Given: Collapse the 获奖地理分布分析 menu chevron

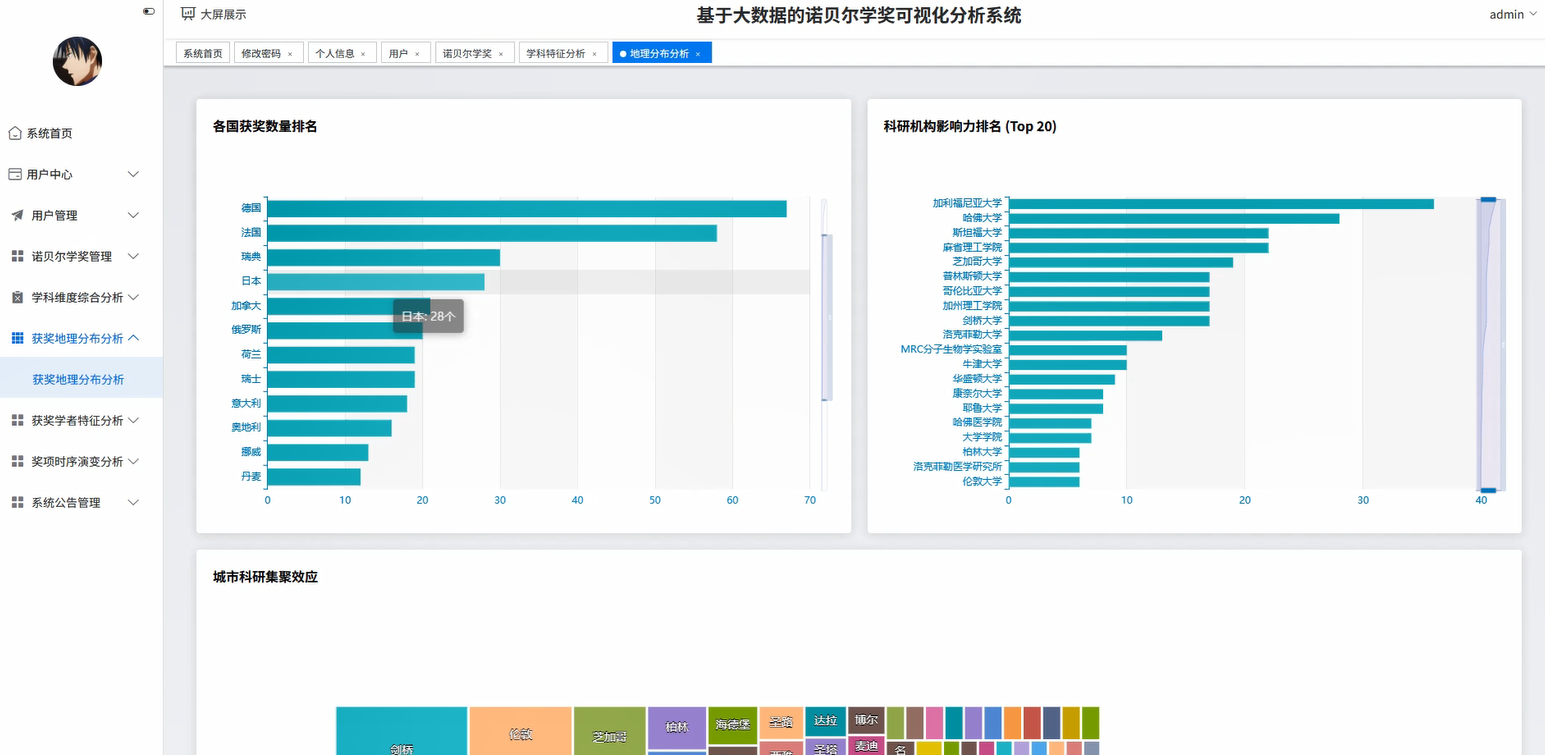Looking at the screenshot, I should coord(134,338).
